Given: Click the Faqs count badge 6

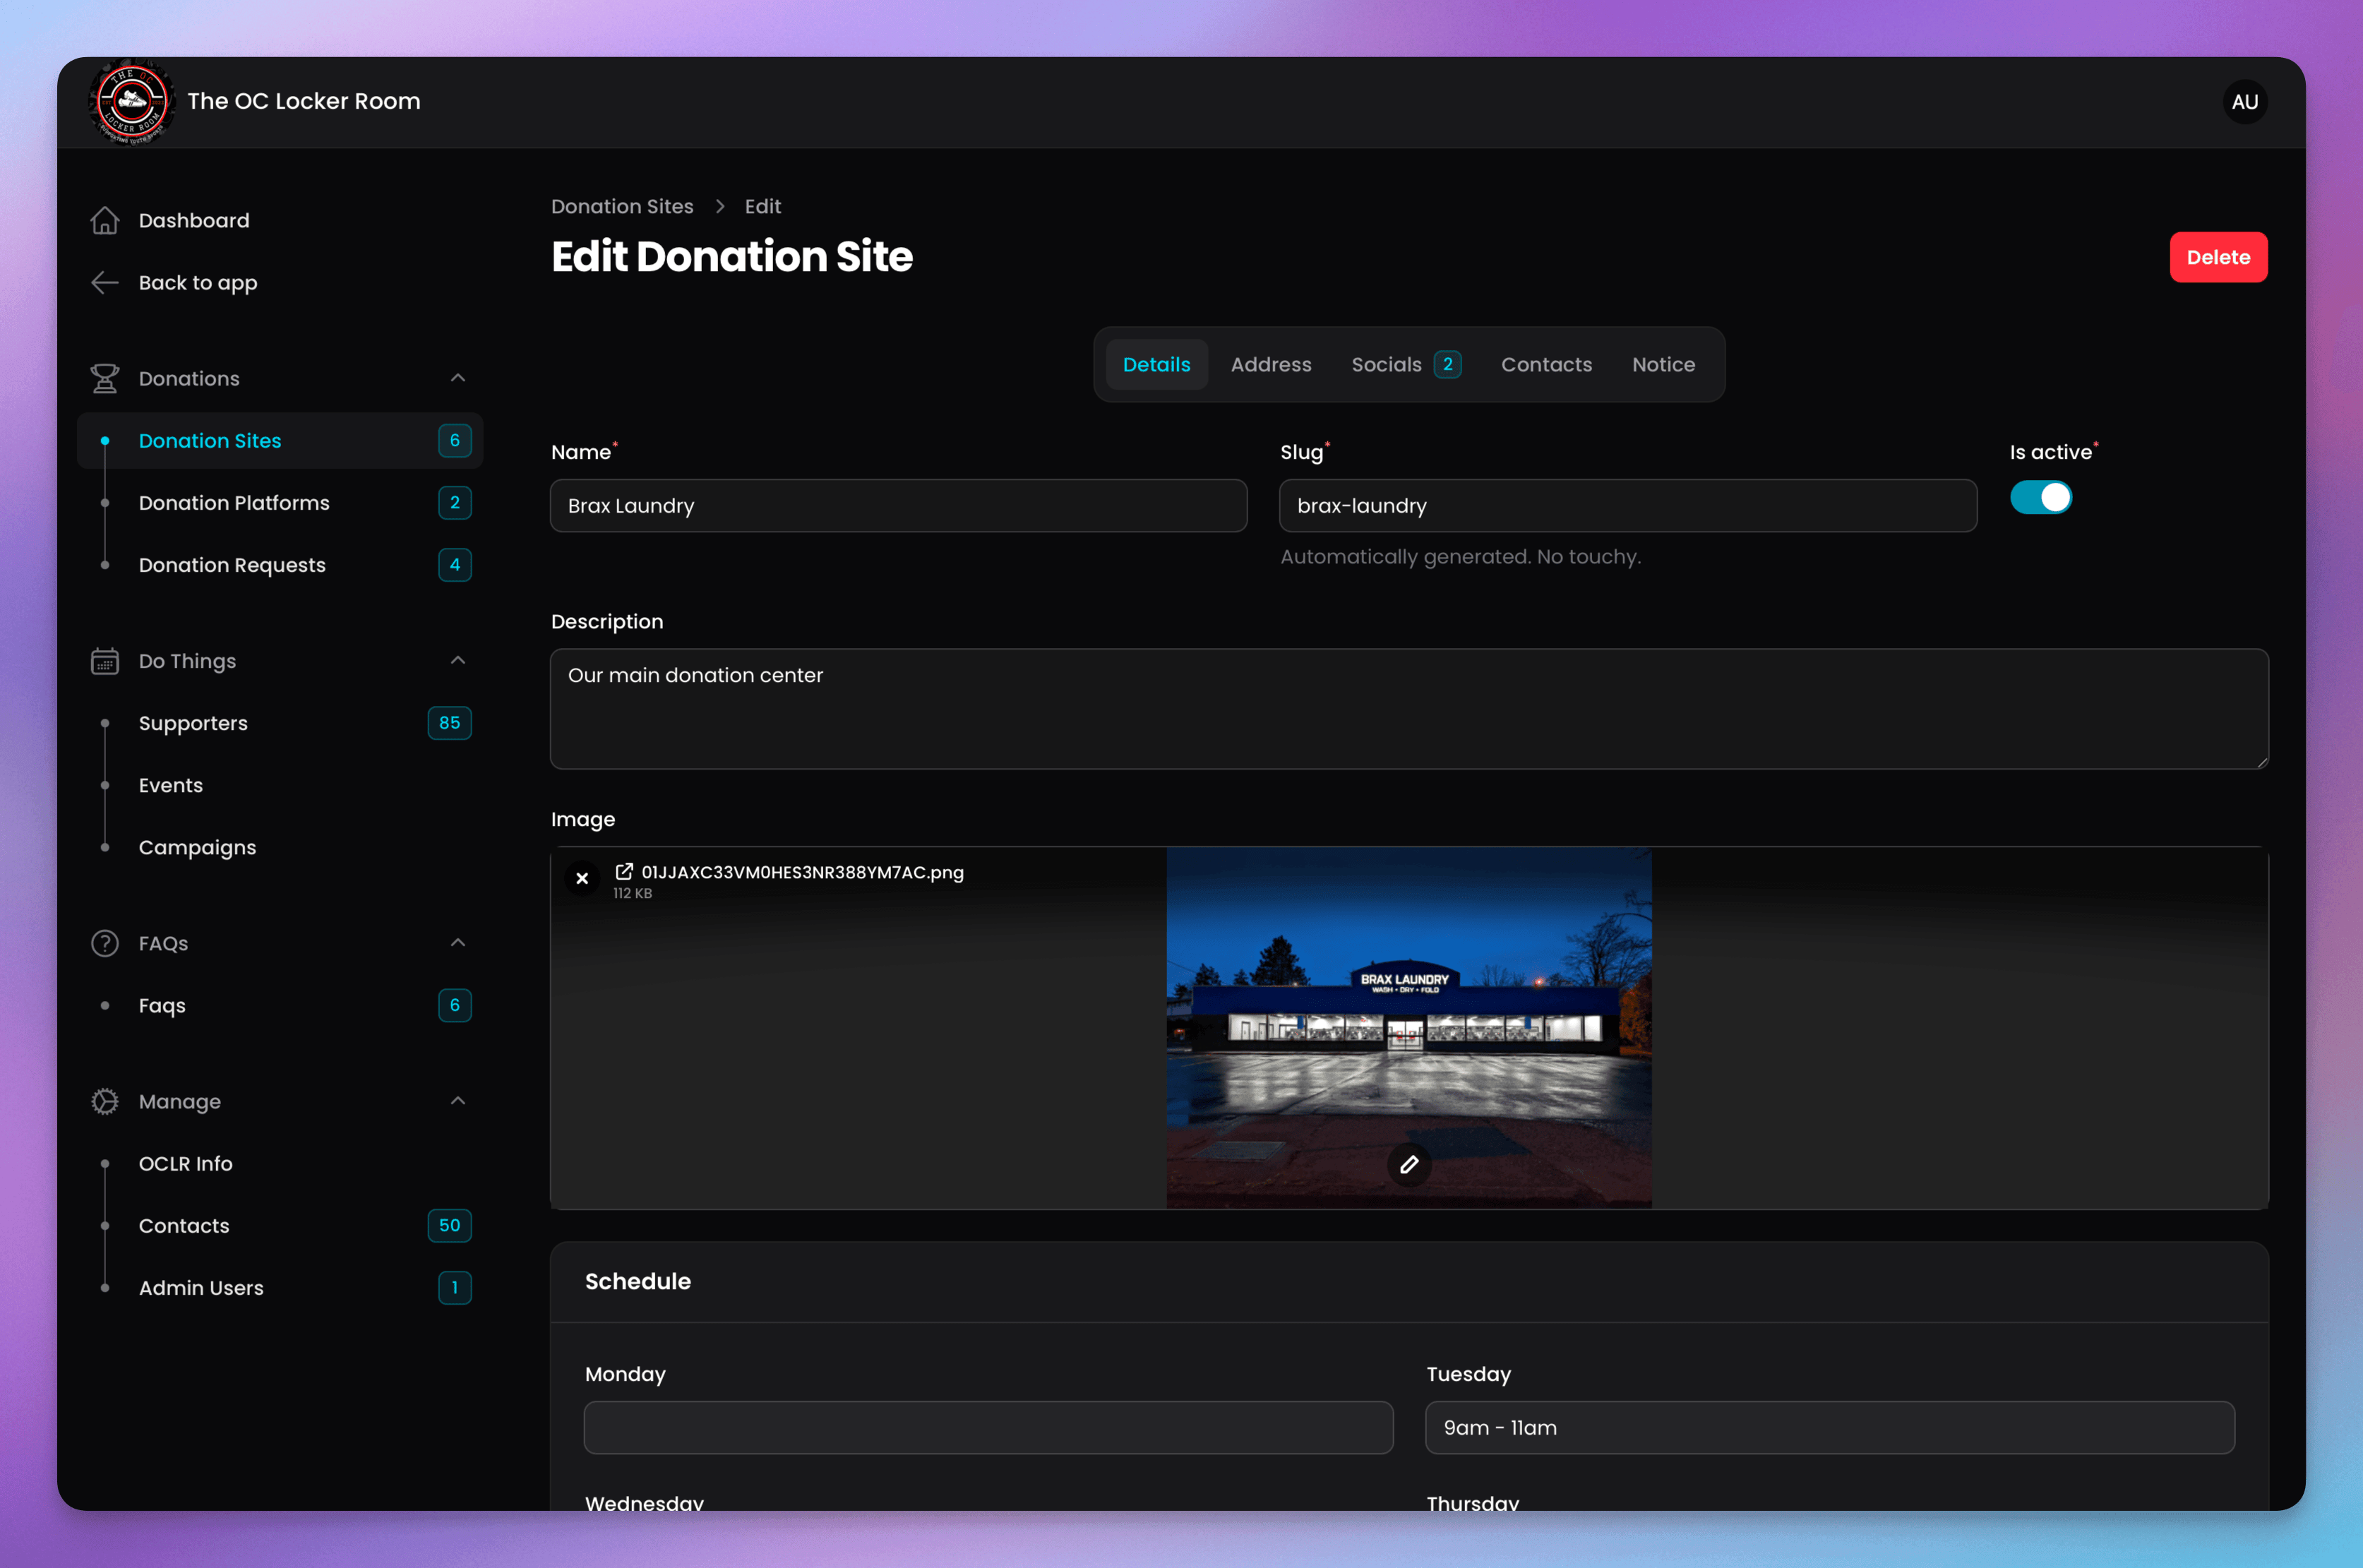Looking at the screenshot, I should pos(454,1005).
